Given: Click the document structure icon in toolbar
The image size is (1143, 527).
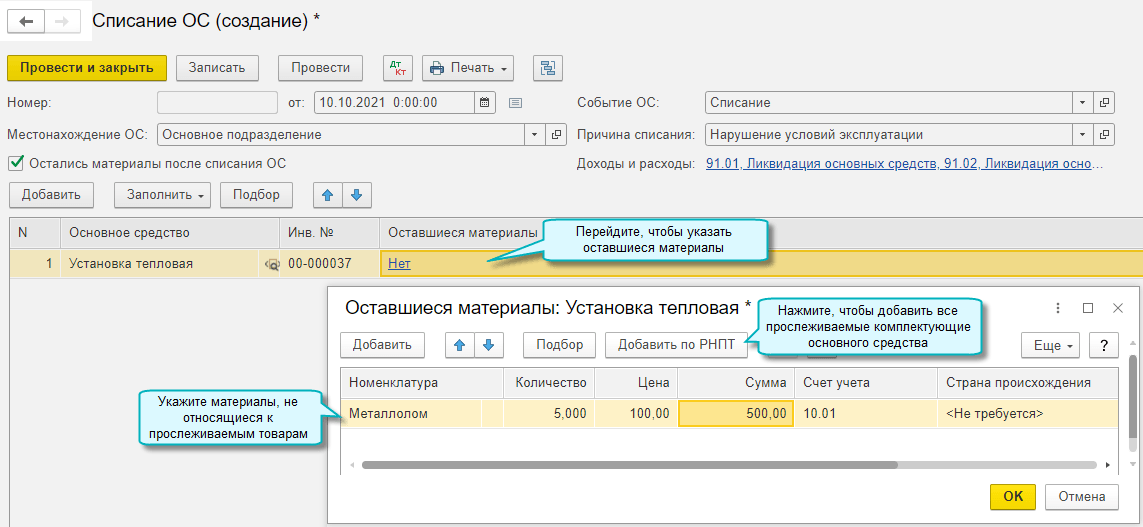Looking at the screenshot, I should [547, 68].
